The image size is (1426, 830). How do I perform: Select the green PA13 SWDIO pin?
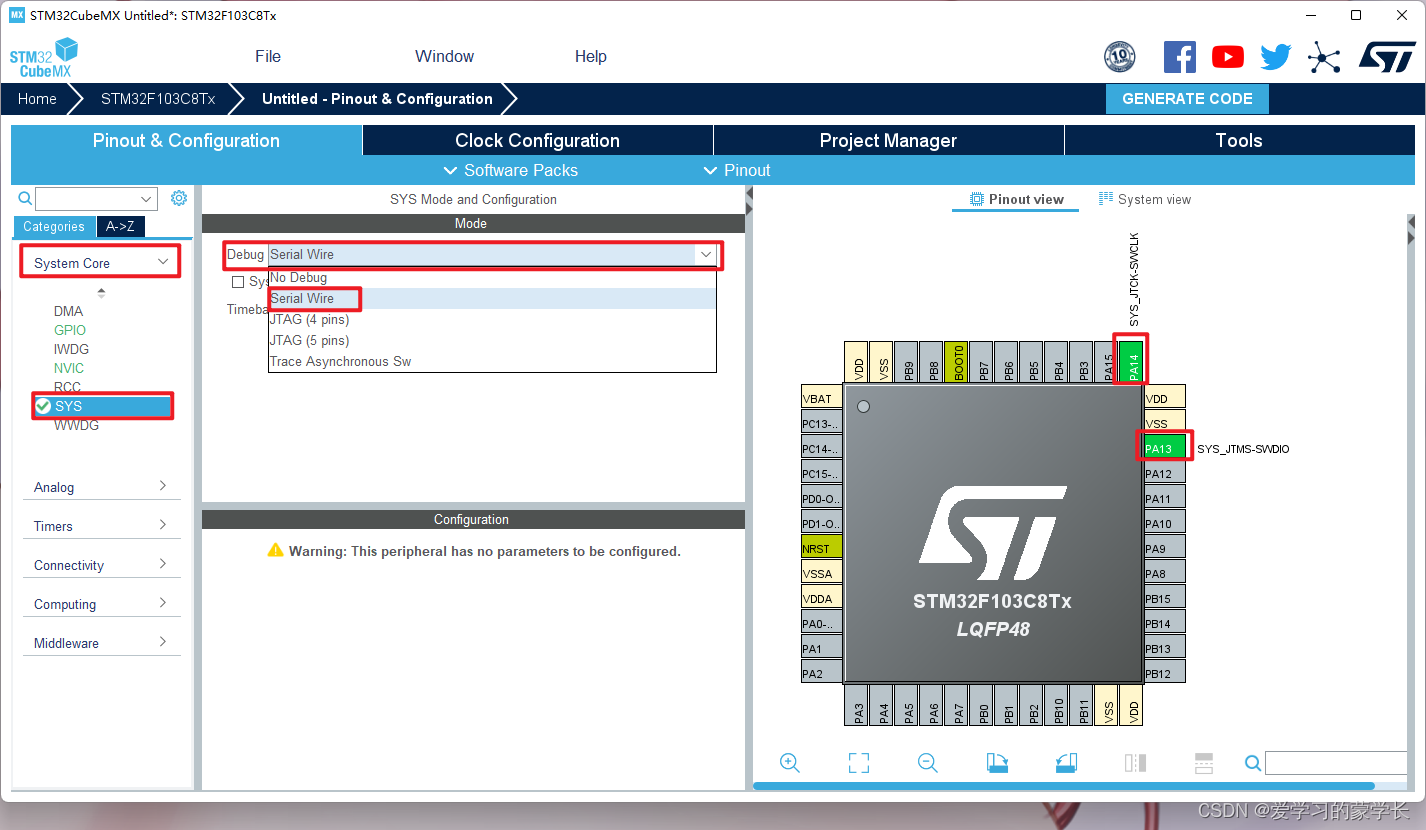pyautogui.click(x=1165, y=448)
